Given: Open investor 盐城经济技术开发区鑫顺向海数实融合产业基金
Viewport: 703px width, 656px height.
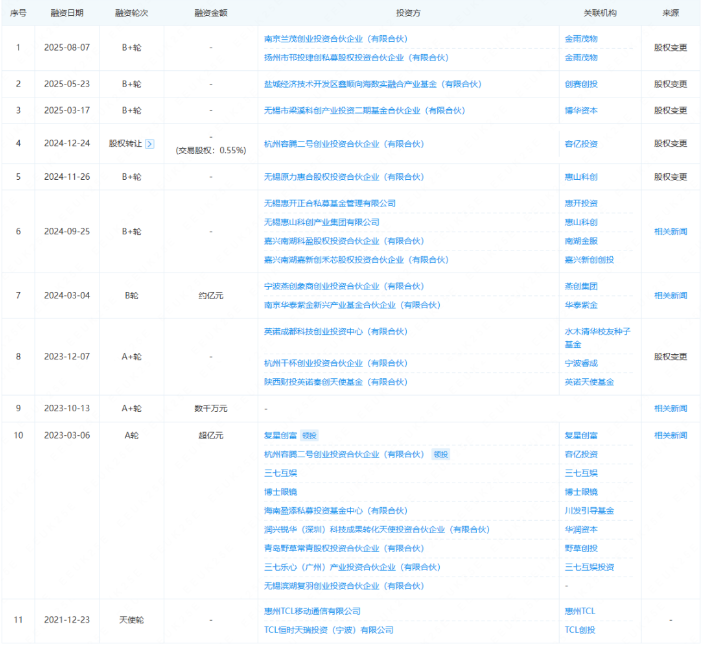Looking at the screenshot, I should [373, 84].
